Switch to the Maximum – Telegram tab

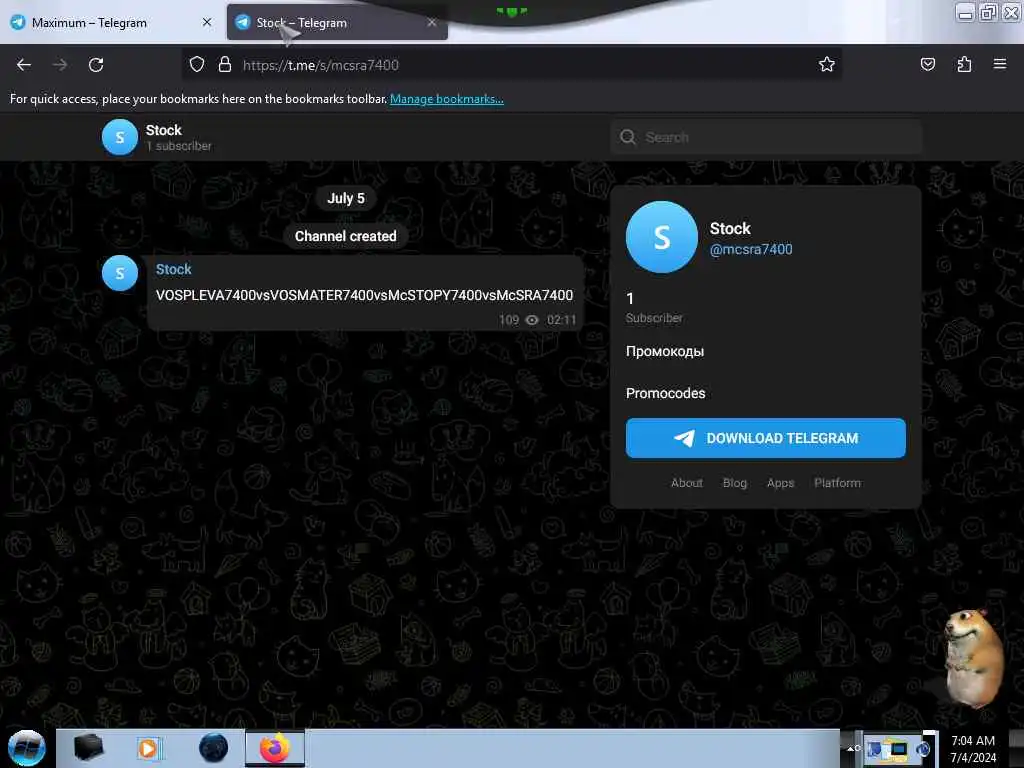coord(111,22)
